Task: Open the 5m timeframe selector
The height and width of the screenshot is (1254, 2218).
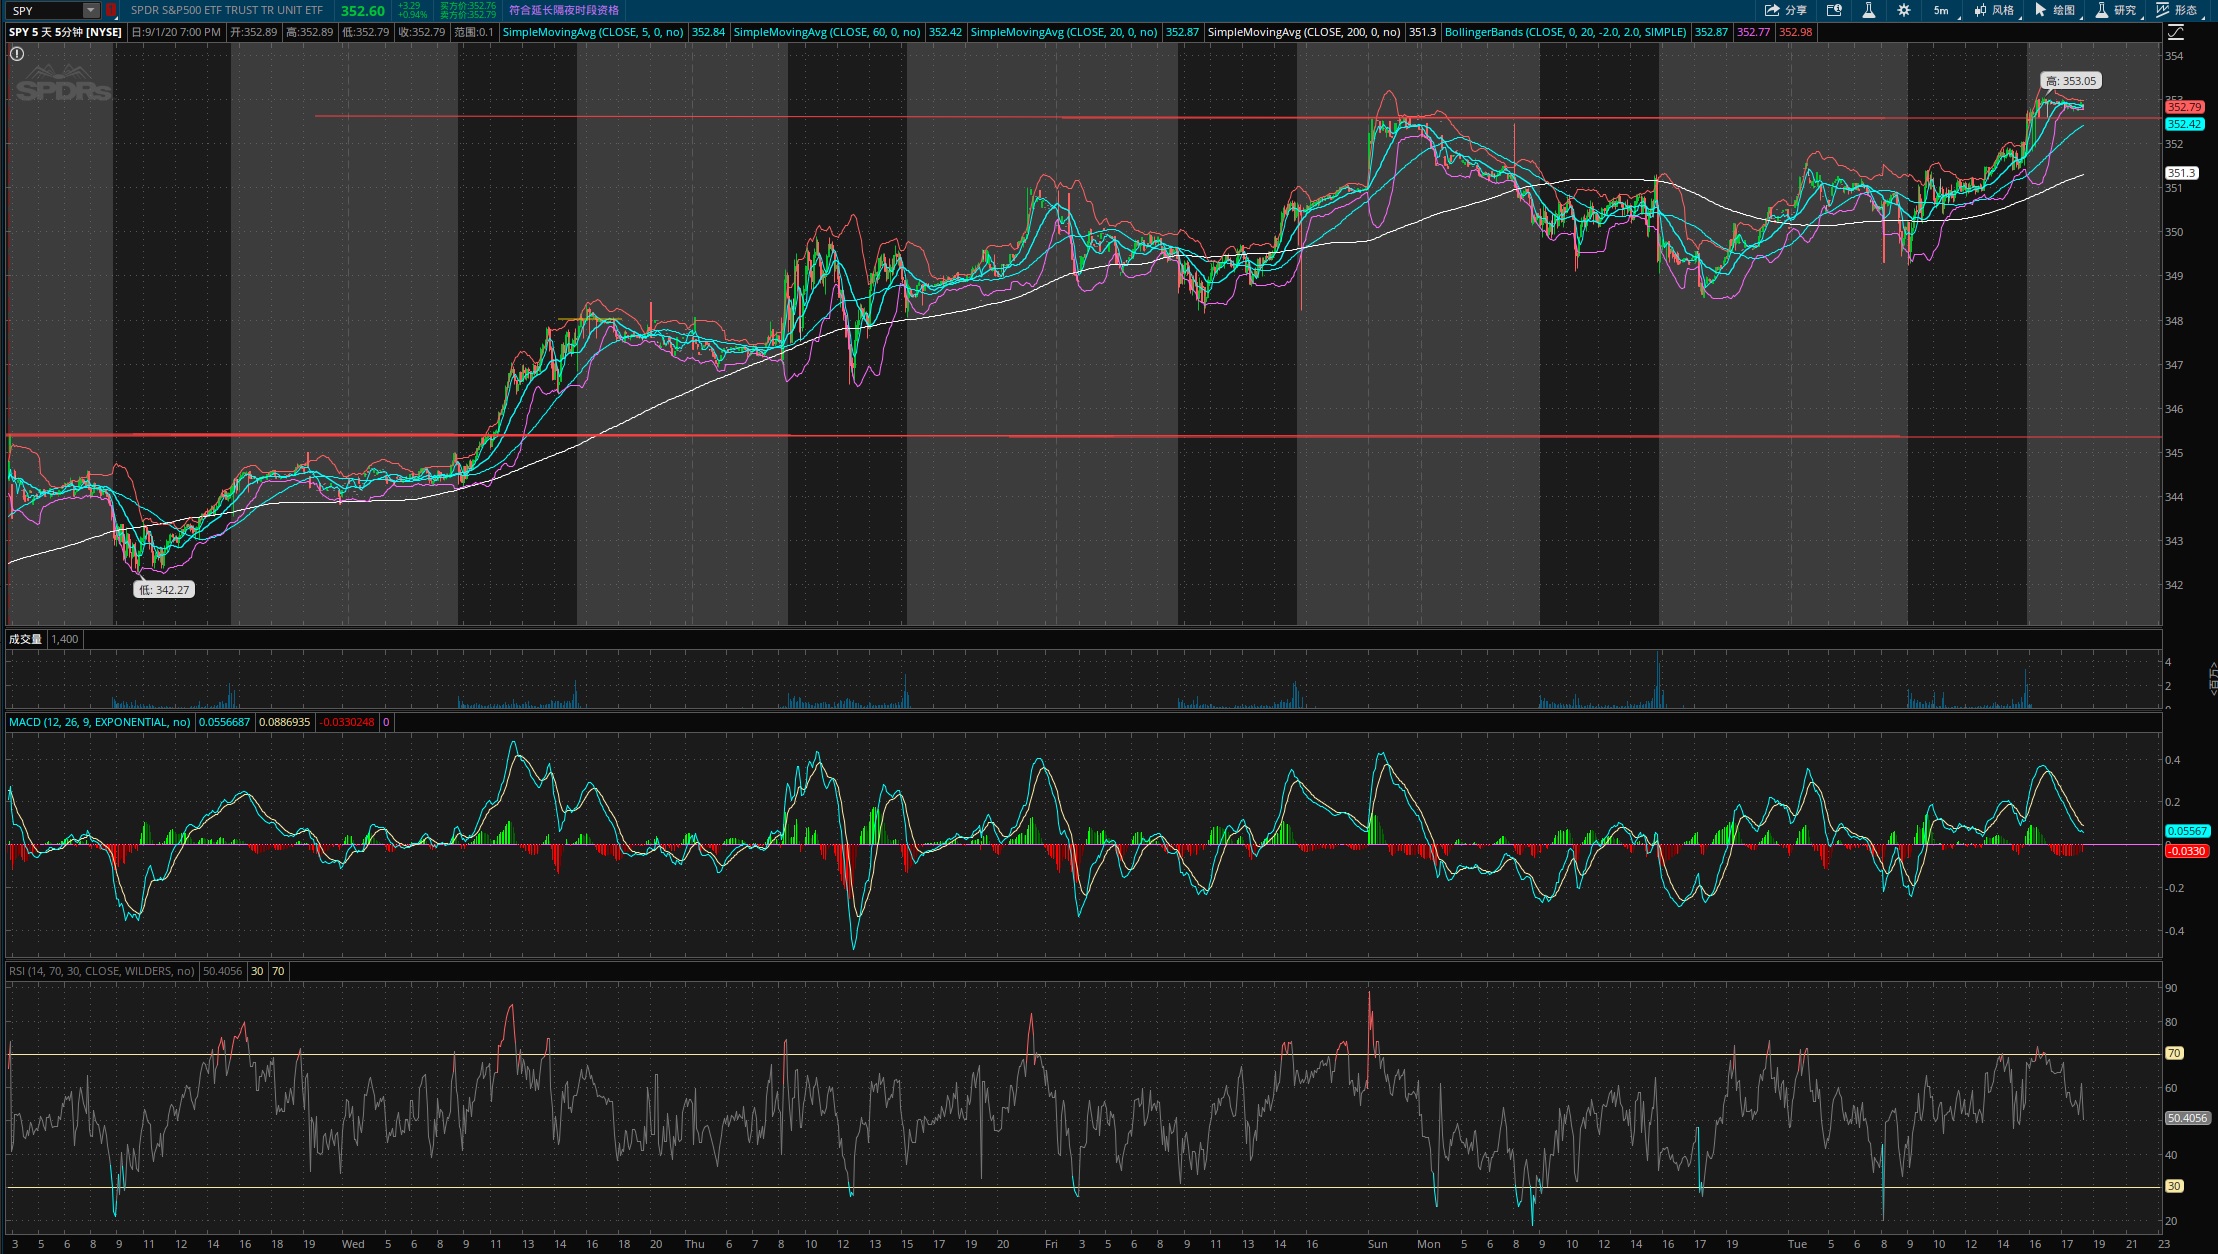Action: tap(1943, 10)
